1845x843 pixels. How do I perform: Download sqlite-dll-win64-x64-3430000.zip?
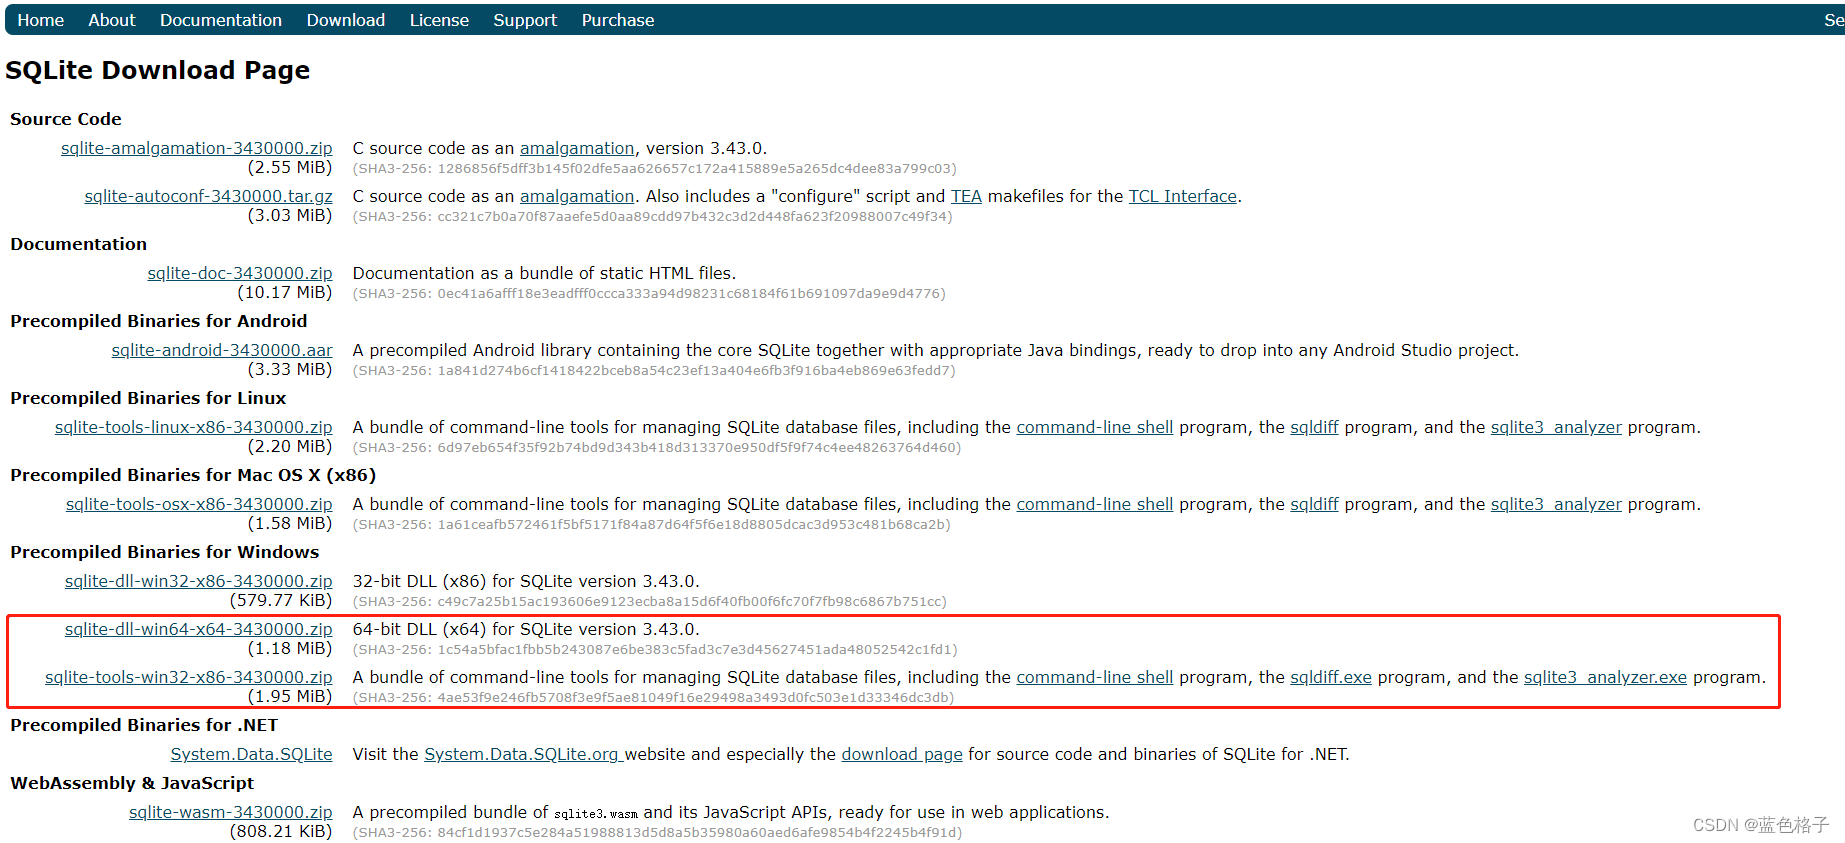198,629
